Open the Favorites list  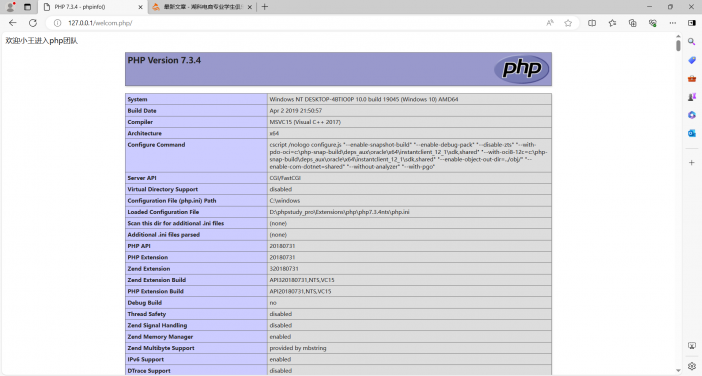(x=612, y=23)
